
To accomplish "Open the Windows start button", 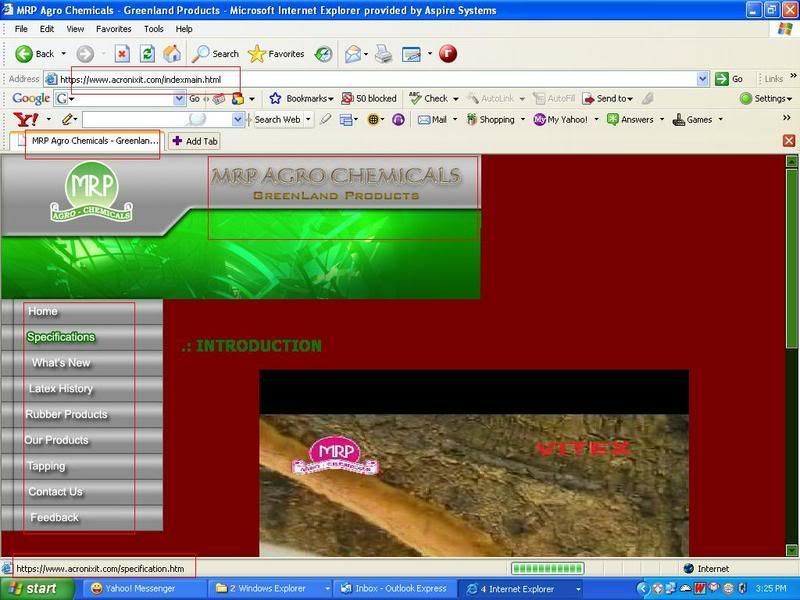I will coord(37,589).
